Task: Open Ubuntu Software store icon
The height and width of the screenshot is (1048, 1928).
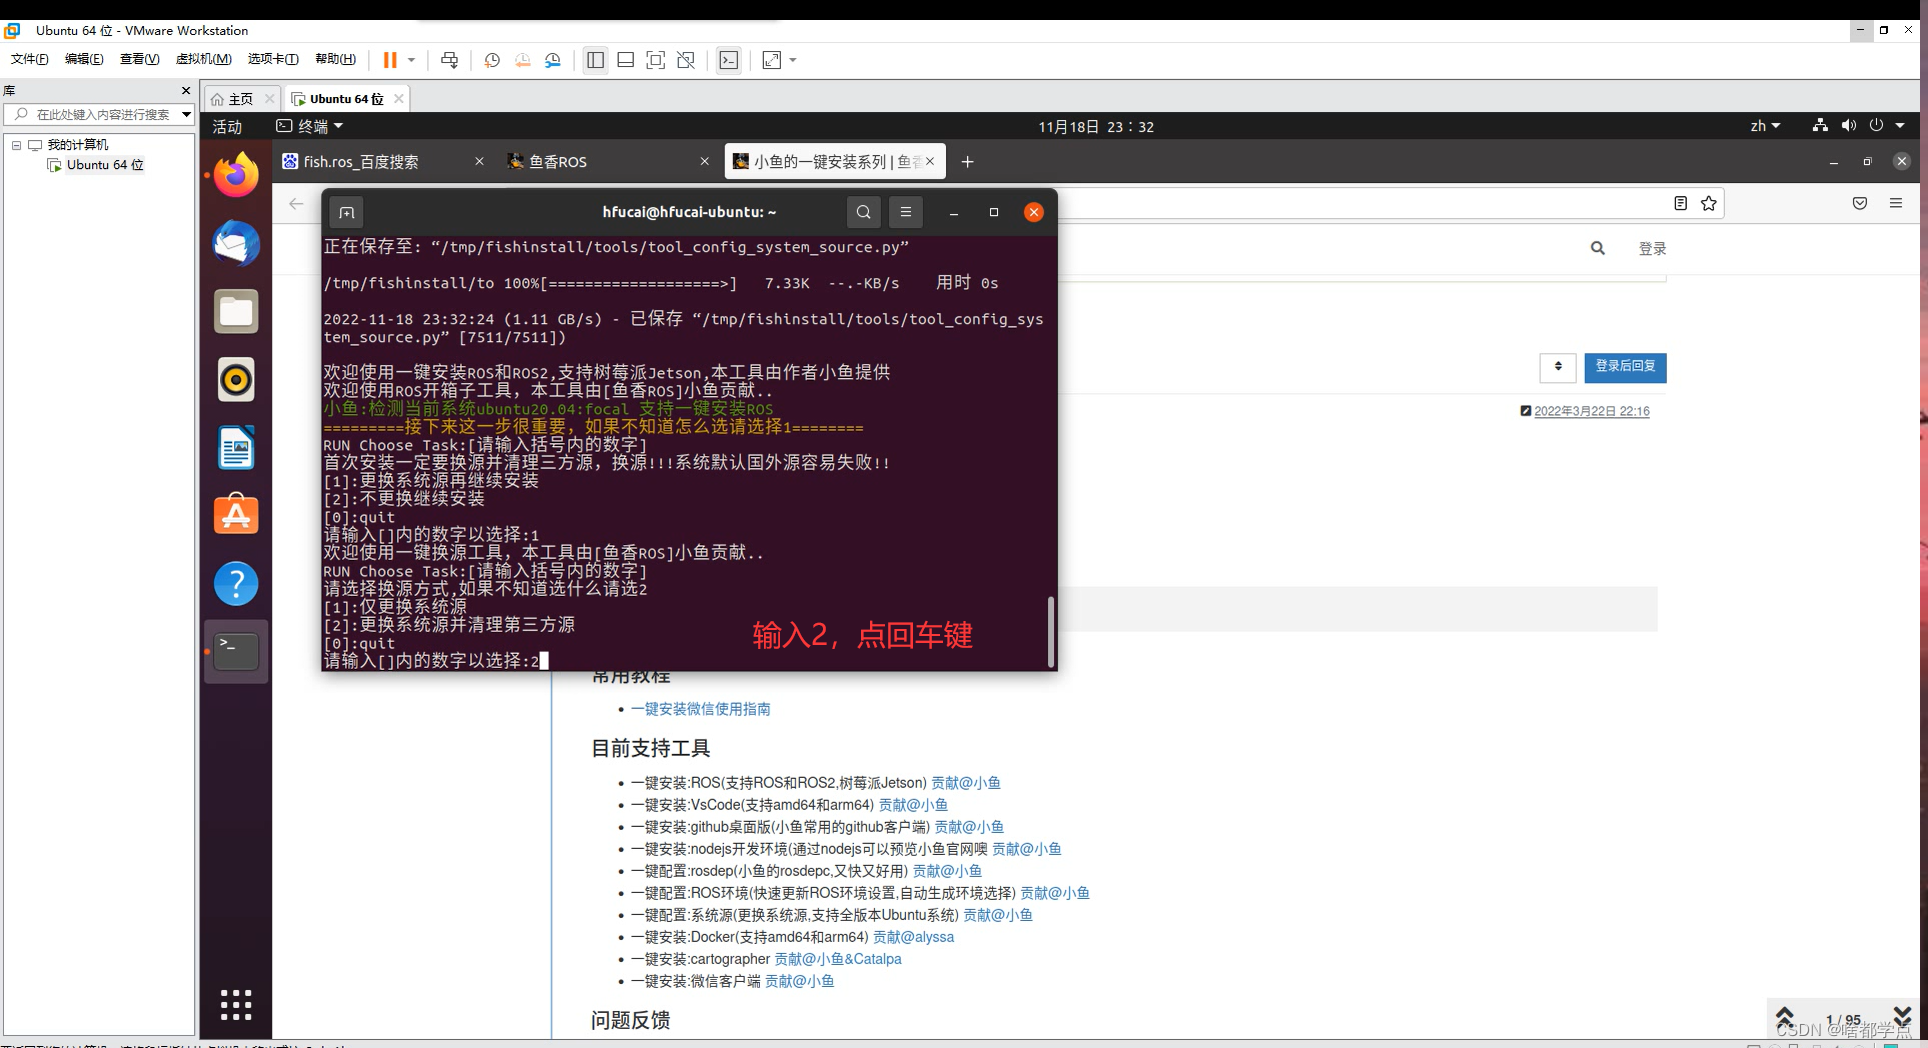Action: coord(236,515)
